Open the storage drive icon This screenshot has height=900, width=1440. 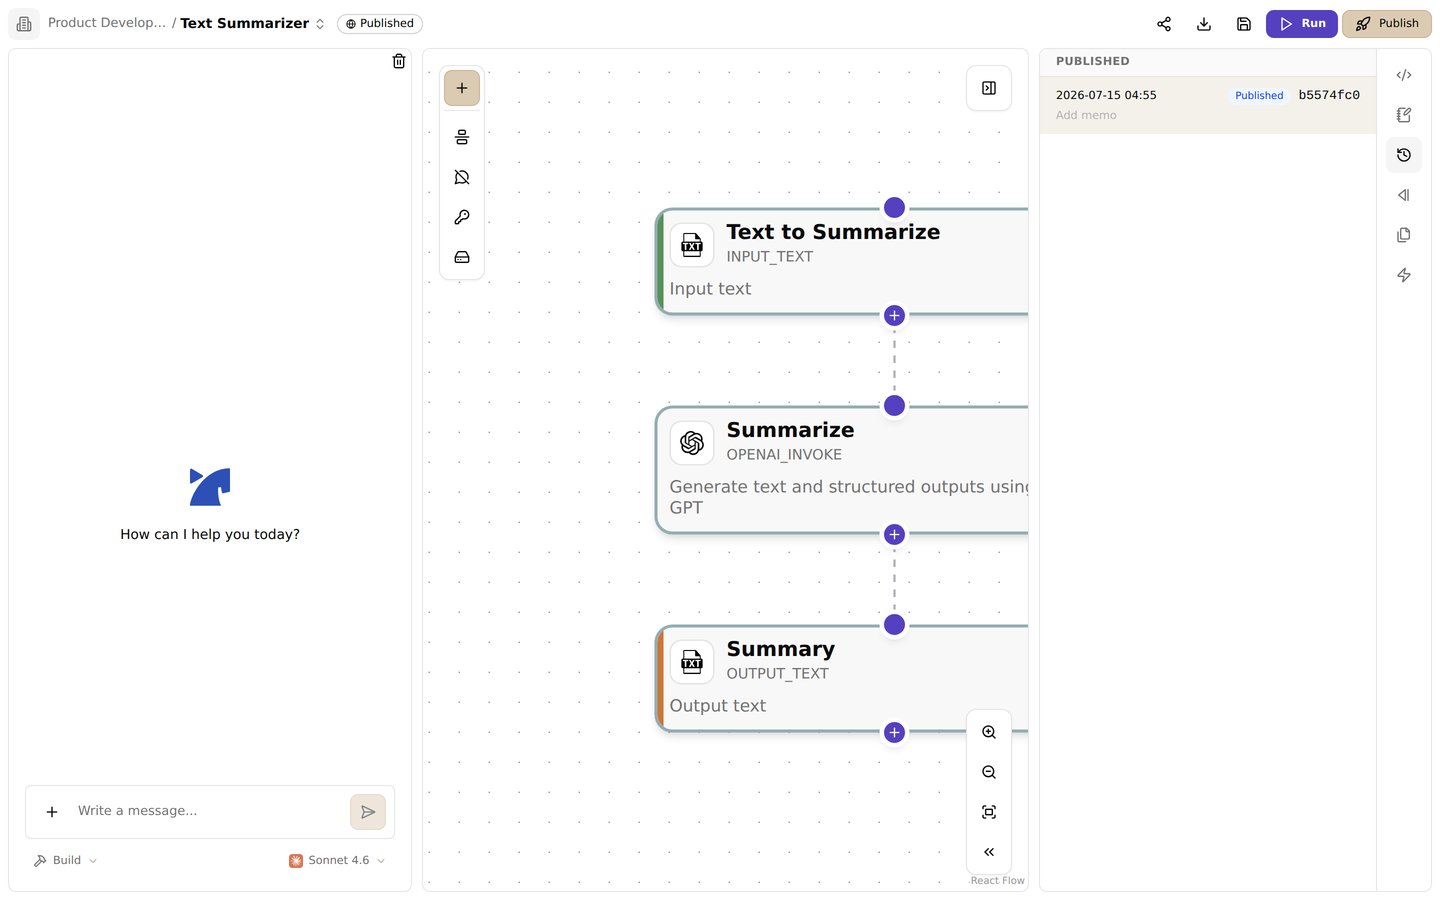[462, 257]
